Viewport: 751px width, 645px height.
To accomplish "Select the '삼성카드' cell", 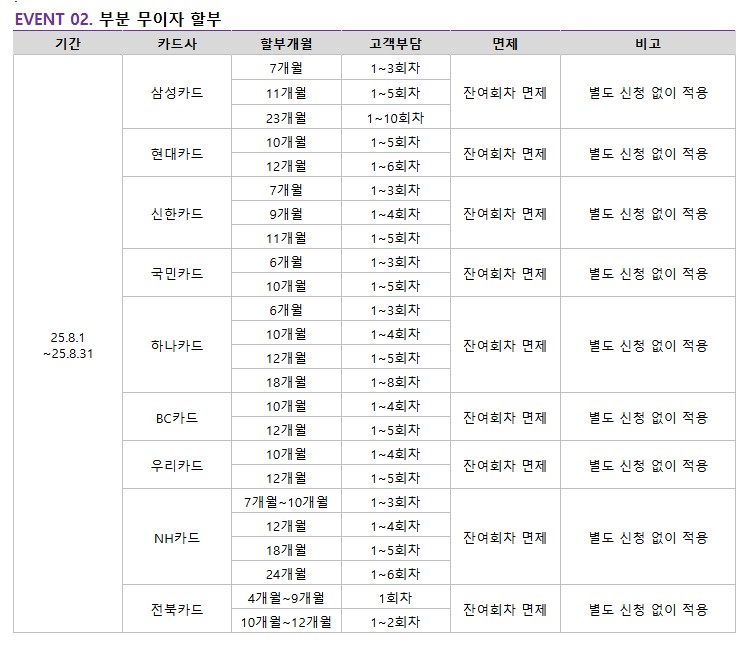I will [177, 92].
